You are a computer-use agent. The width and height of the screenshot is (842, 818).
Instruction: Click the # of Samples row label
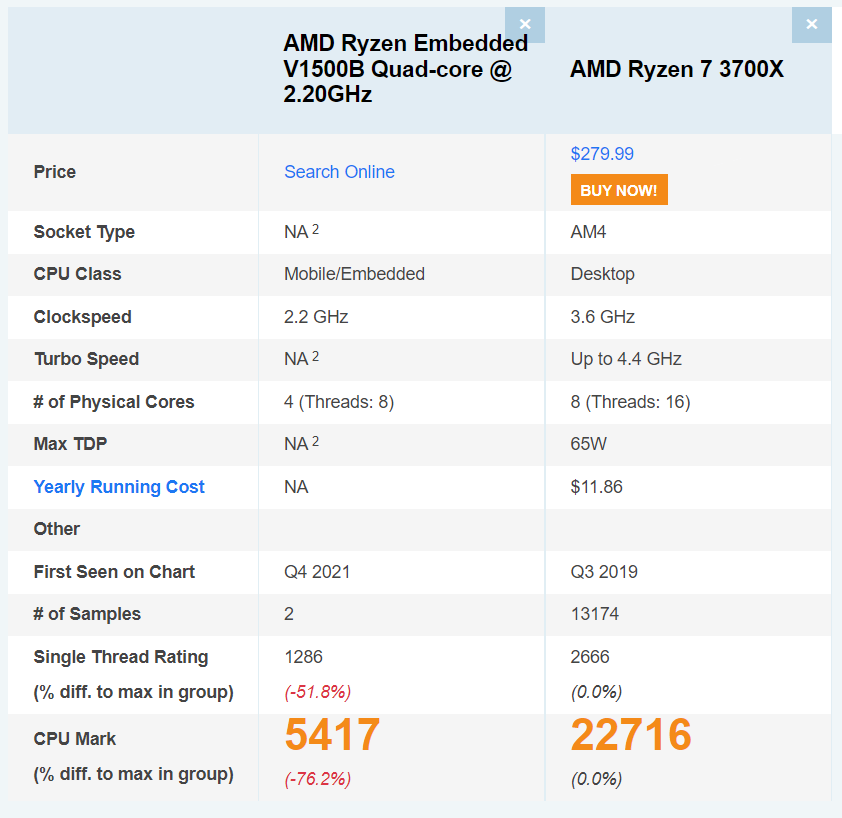(87, 614)
